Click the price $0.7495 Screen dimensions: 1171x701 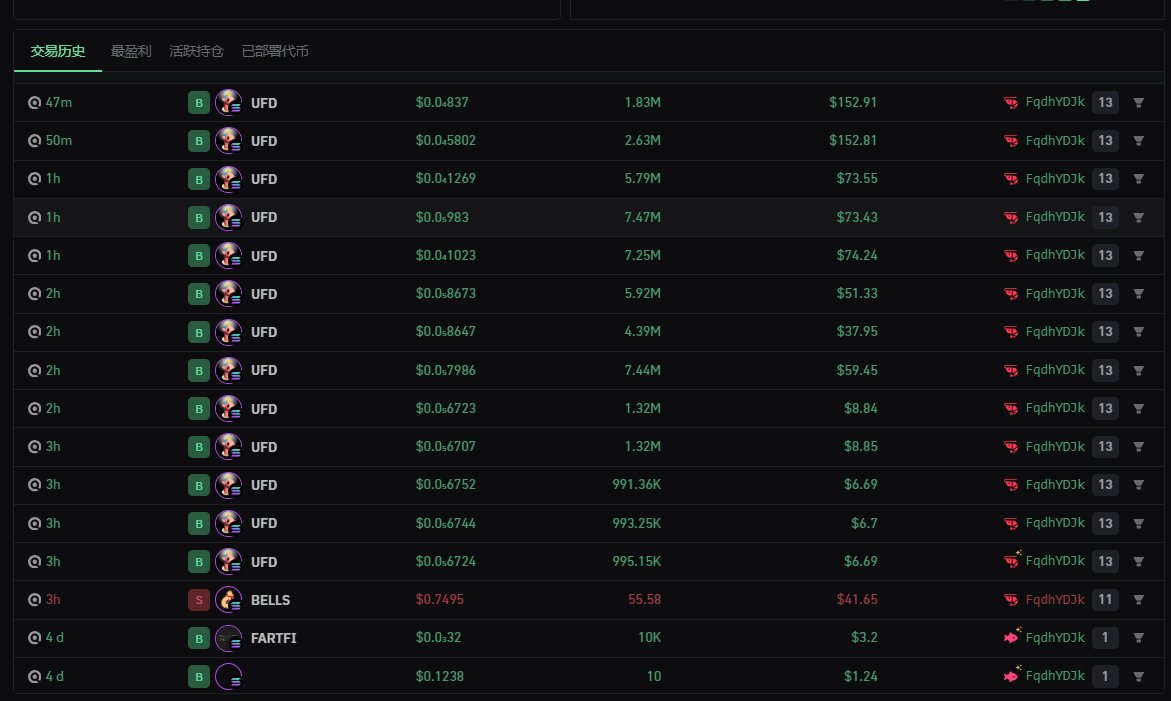click(x=440, y=599)
